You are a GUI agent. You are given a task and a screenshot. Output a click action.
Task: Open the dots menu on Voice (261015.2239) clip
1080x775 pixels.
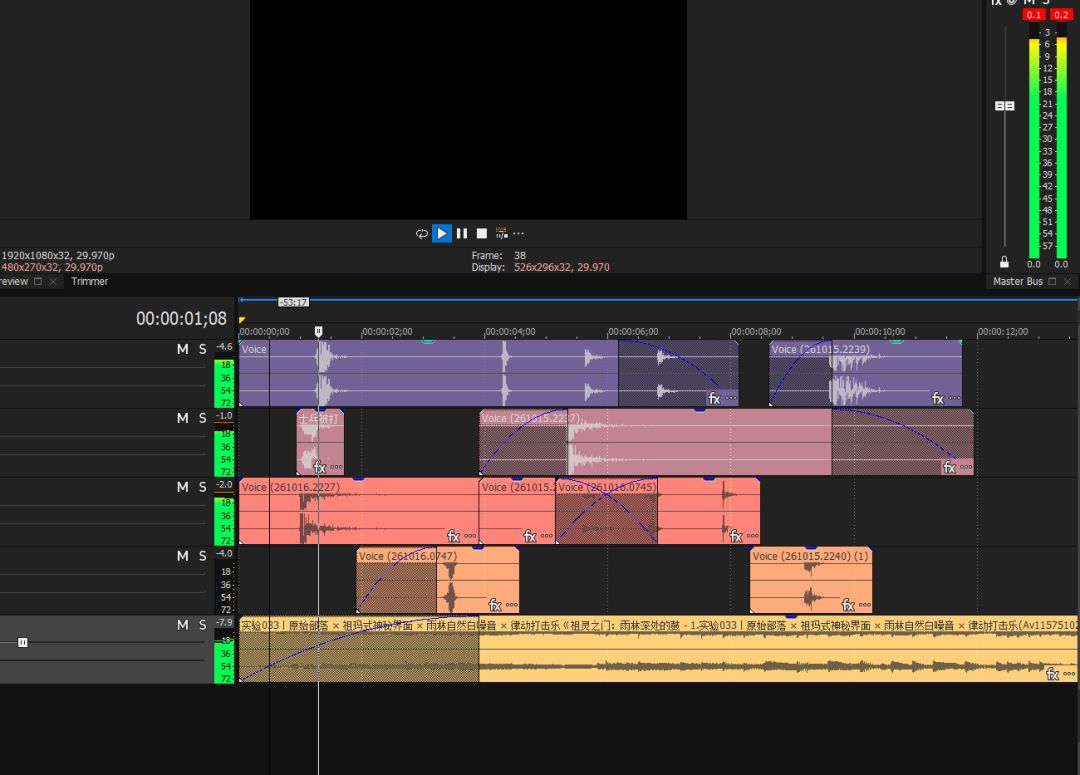954,398
